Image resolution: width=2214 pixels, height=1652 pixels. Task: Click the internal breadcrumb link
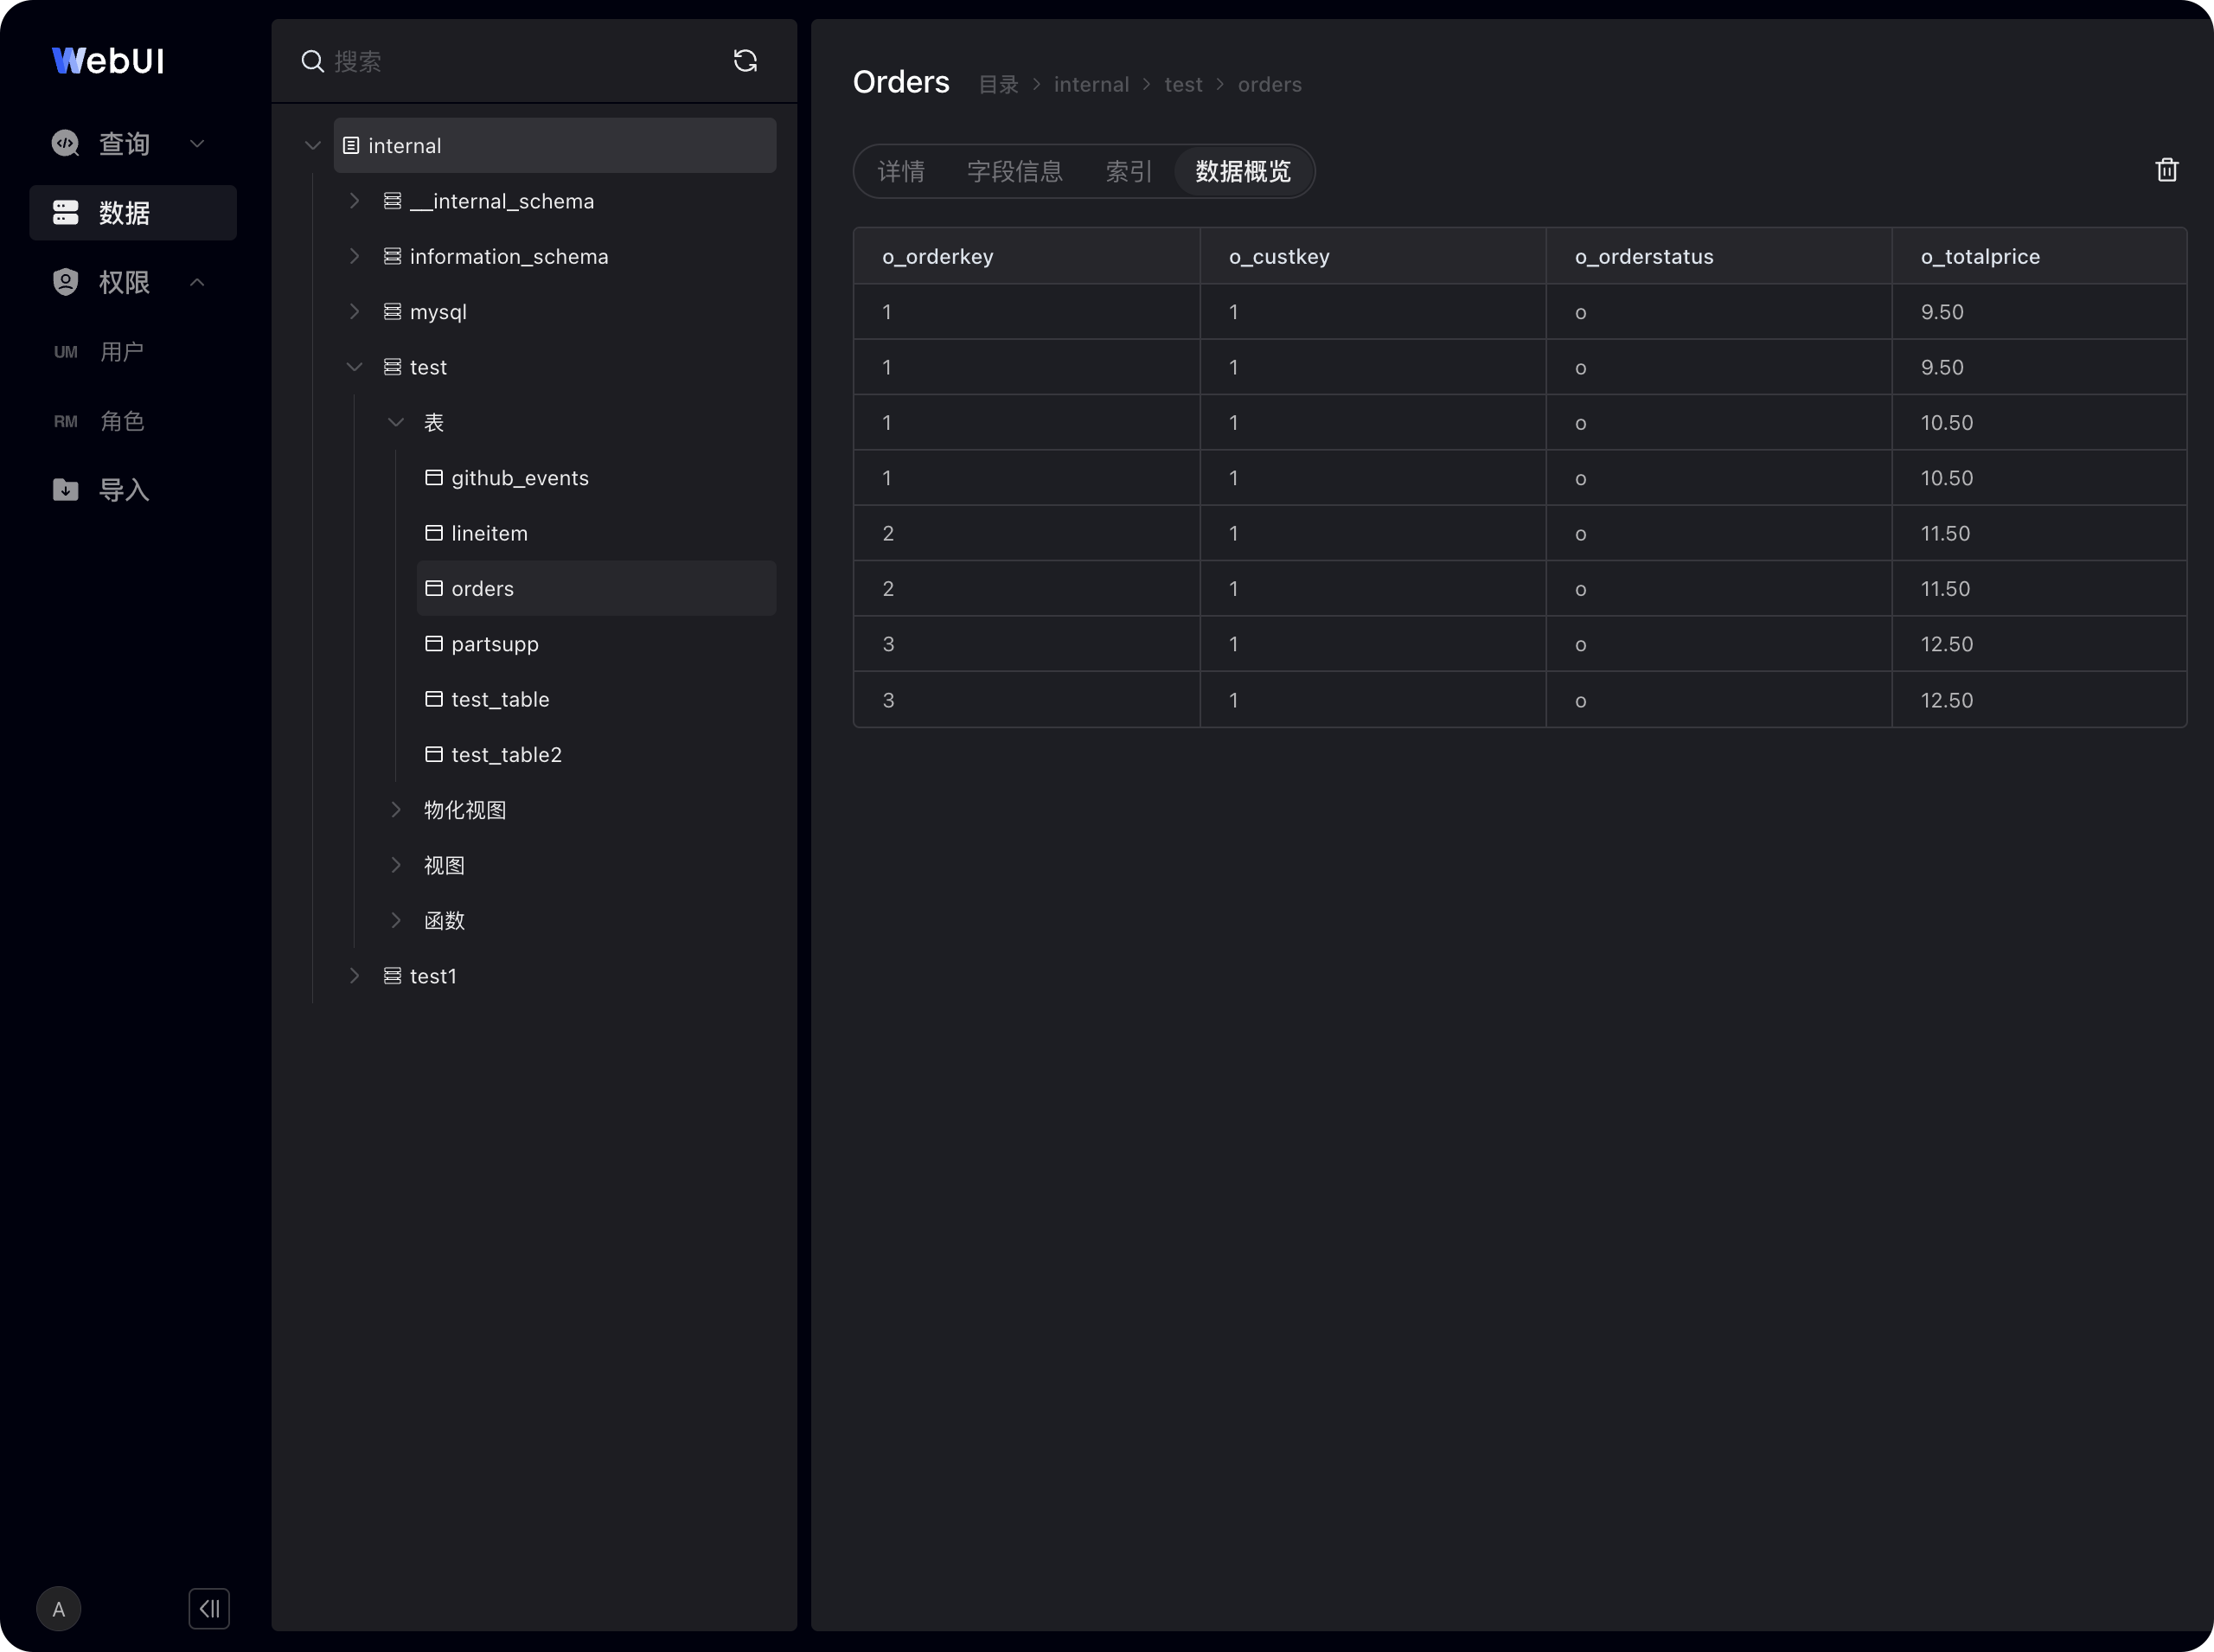[1091, 85]
